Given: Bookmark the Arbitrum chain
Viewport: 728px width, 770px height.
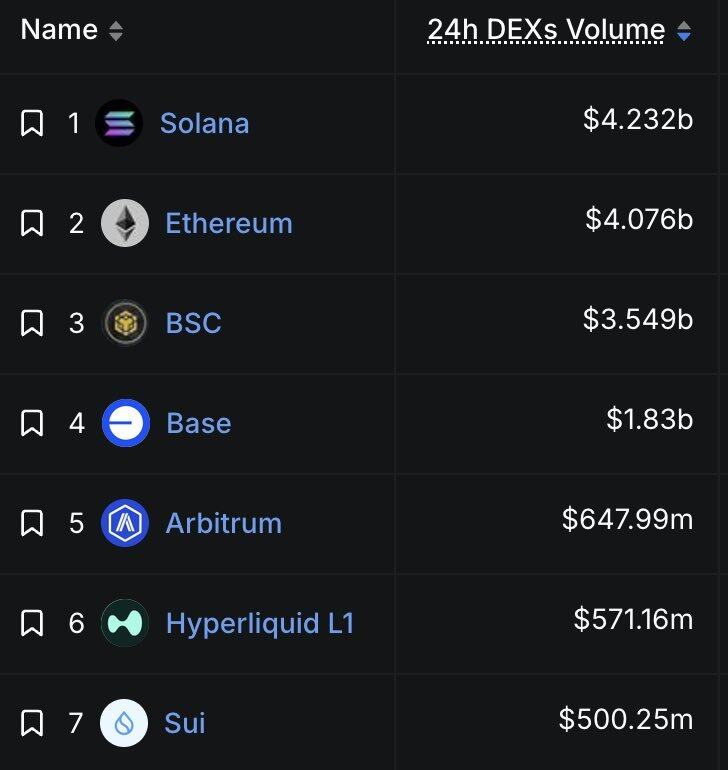Looking at the screenshot, I should tap(32, 523).
